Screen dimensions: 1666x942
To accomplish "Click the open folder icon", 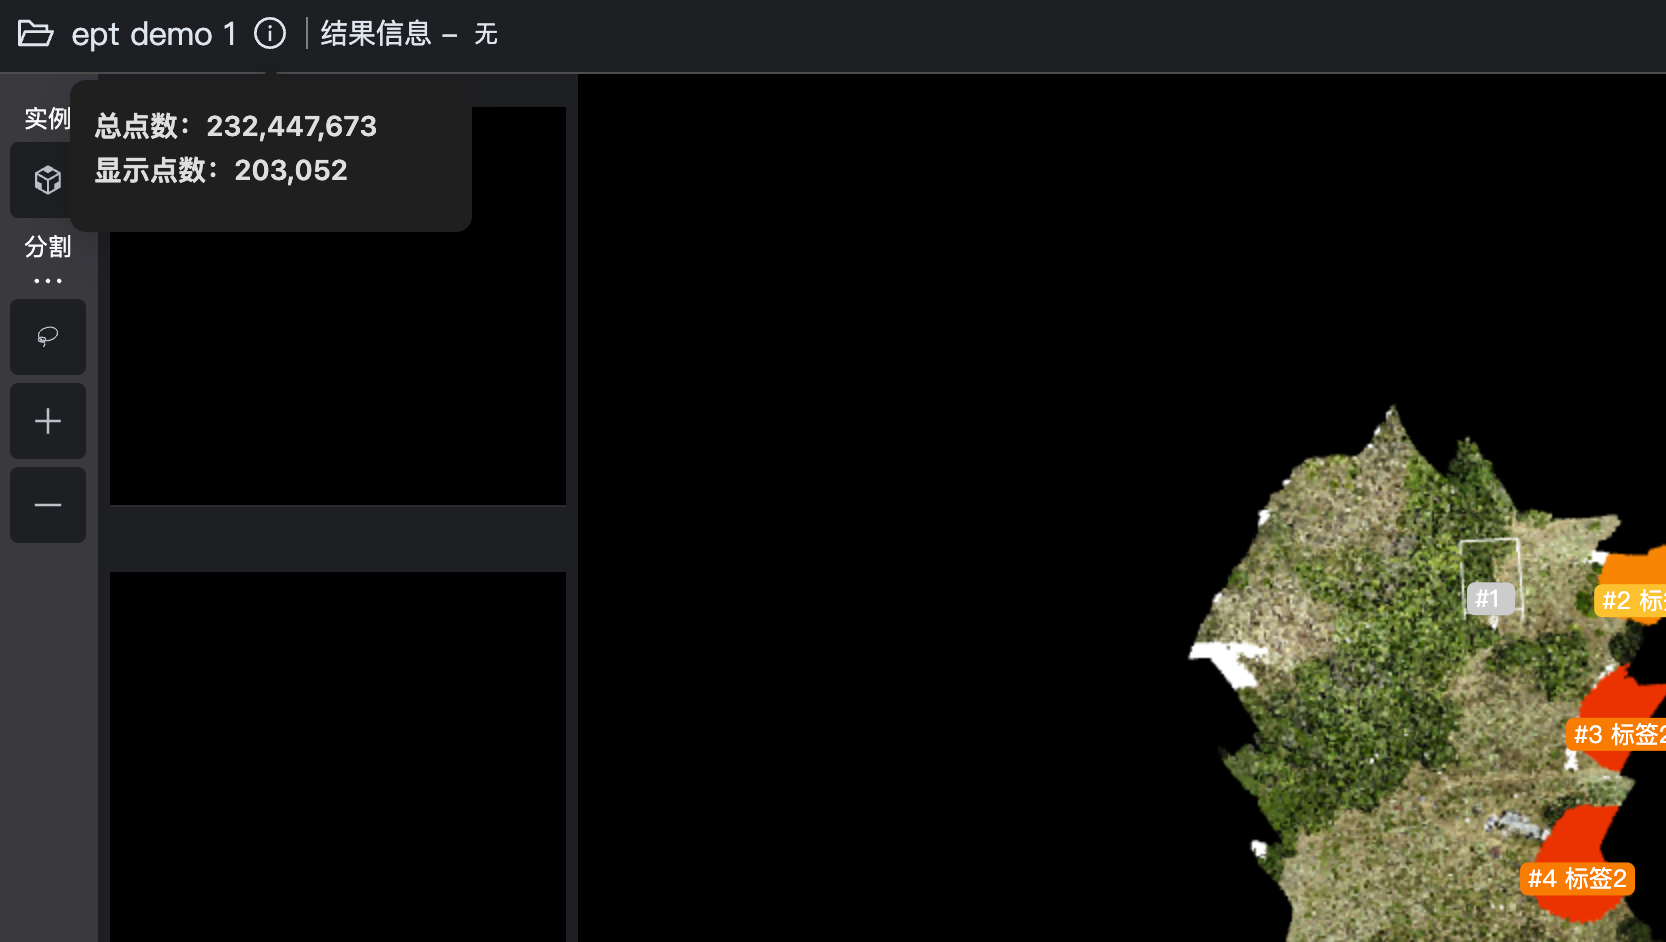I will click(35, 34).
